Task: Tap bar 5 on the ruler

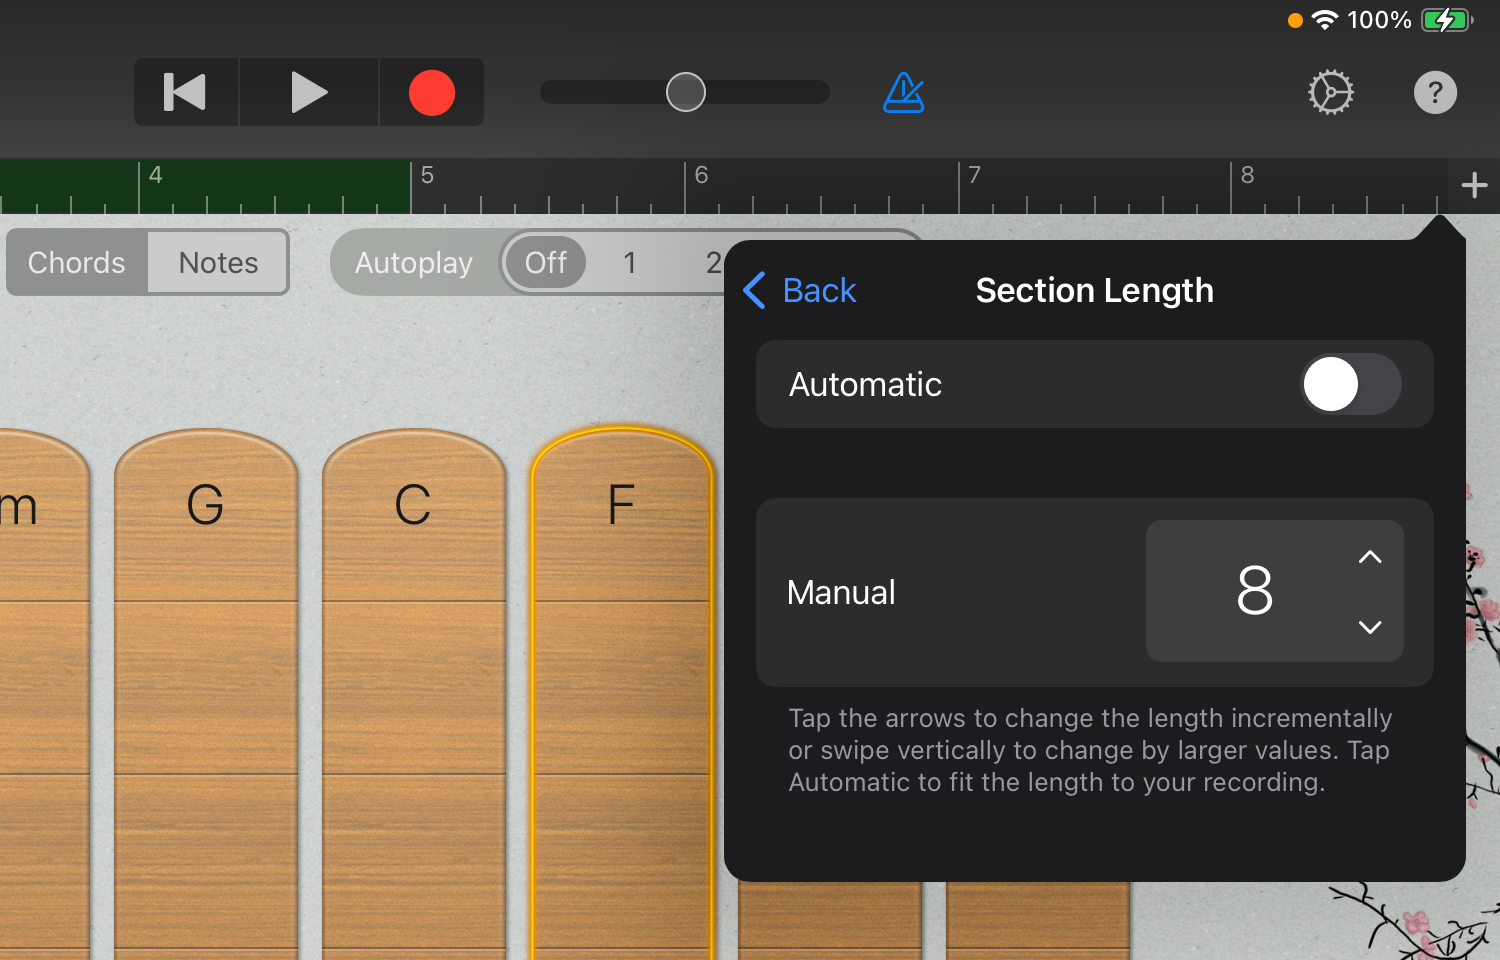Action: 427,175
